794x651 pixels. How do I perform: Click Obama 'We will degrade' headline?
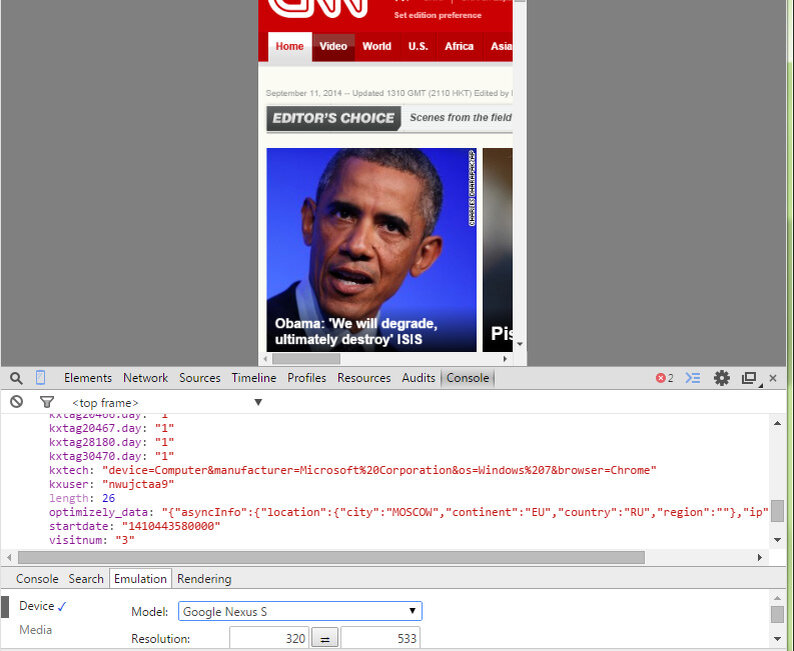coord(356,332)
